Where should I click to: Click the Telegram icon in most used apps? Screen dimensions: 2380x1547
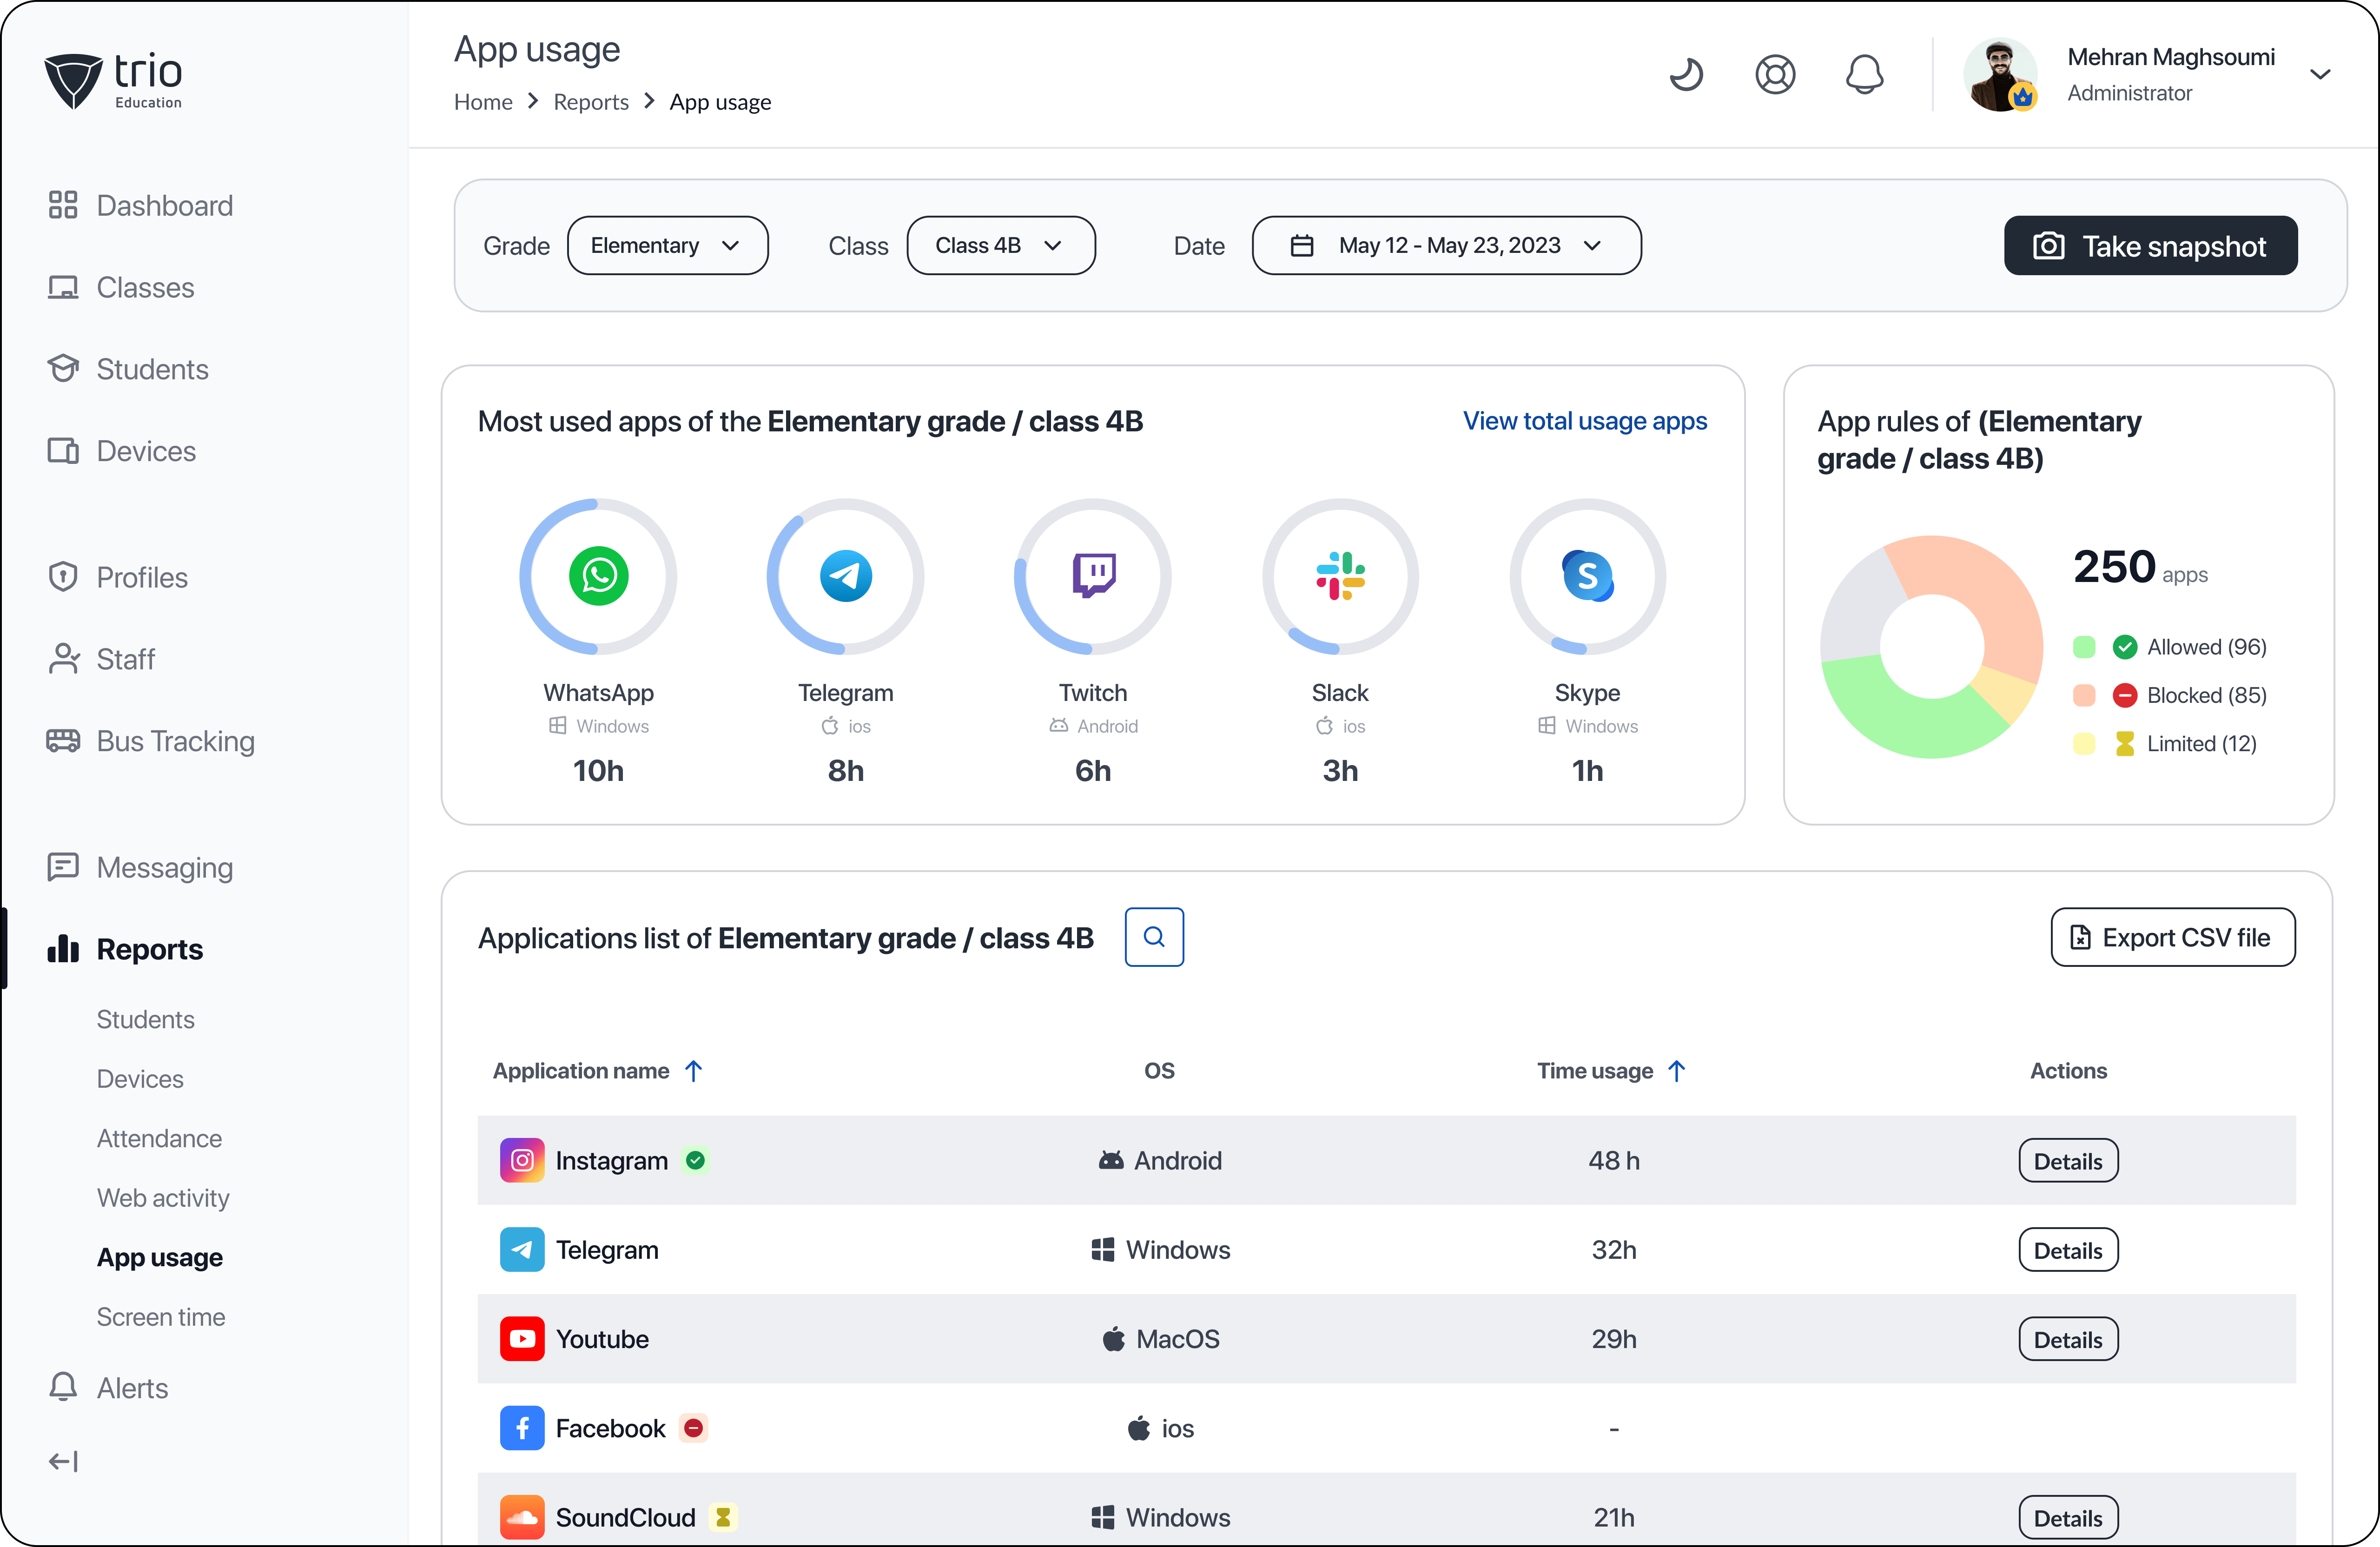845,576
